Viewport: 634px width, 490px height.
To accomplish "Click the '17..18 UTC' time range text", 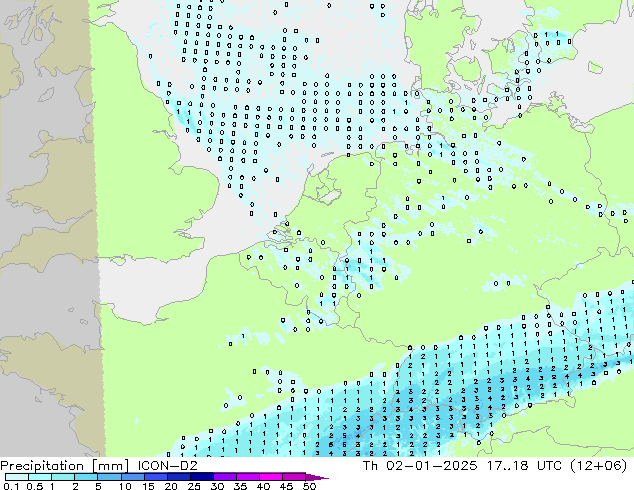I will tap(524, 466).
